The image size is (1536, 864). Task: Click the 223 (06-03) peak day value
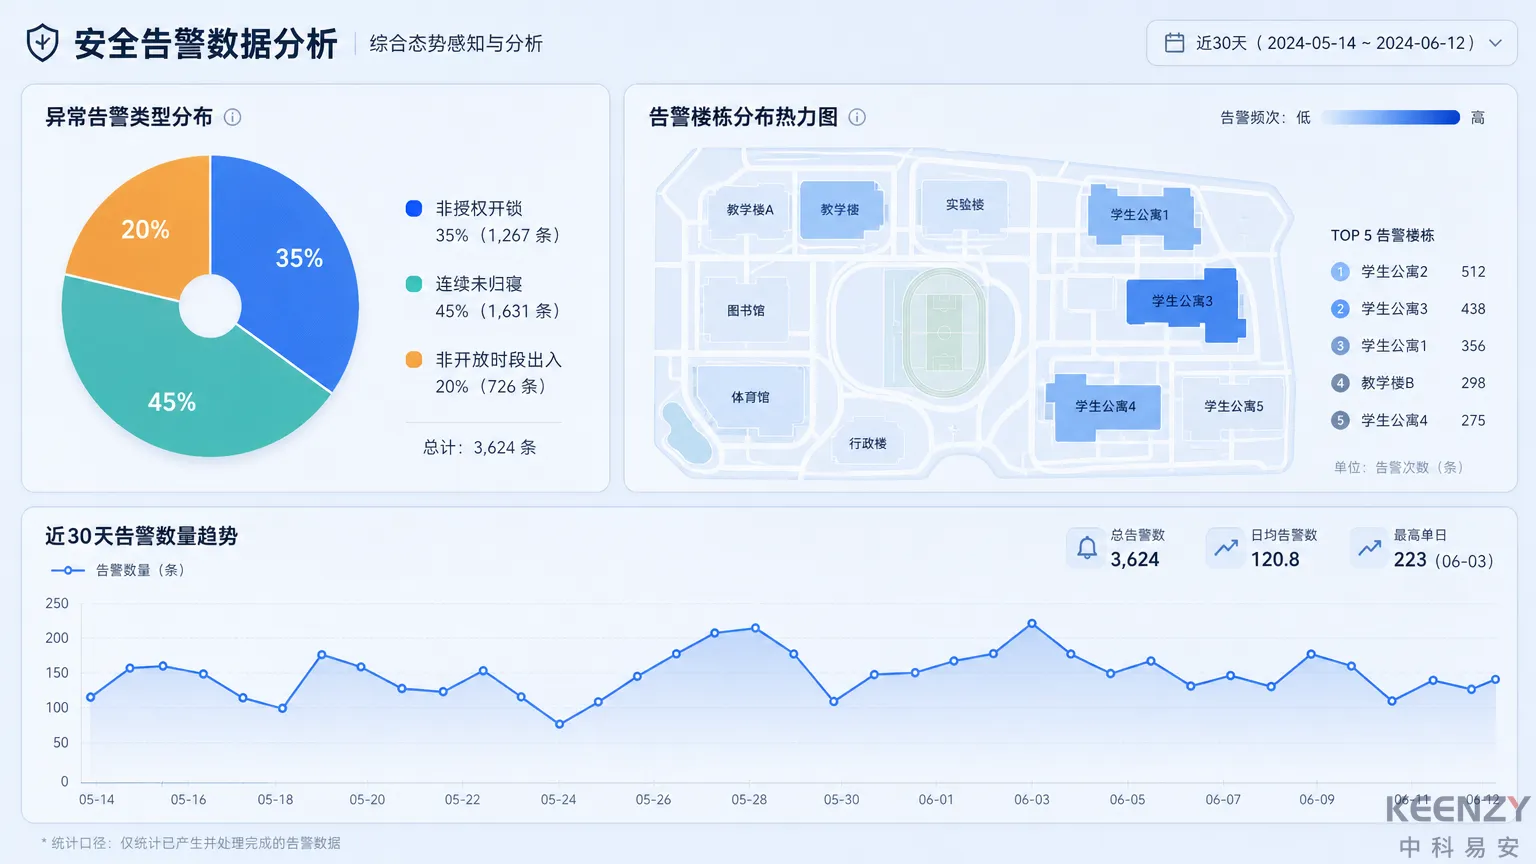[1443, 560]
